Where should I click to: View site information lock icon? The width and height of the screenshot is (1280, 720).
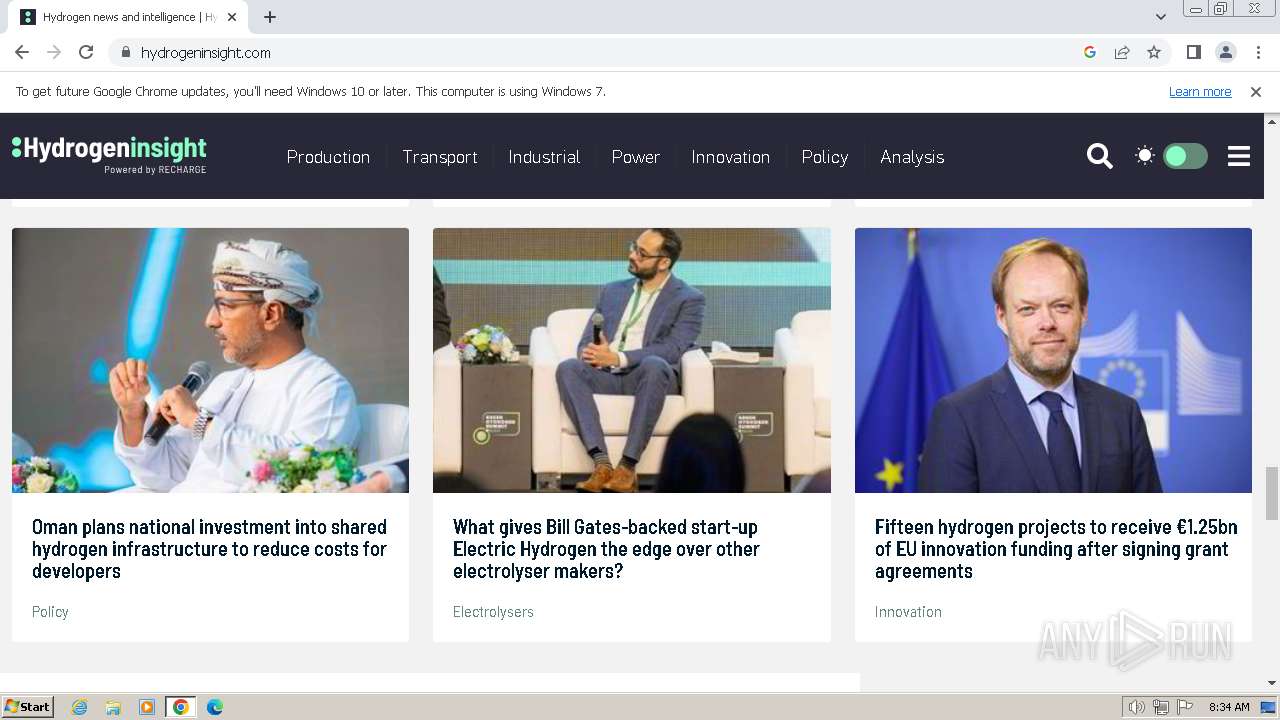click(x=125, y=52)
